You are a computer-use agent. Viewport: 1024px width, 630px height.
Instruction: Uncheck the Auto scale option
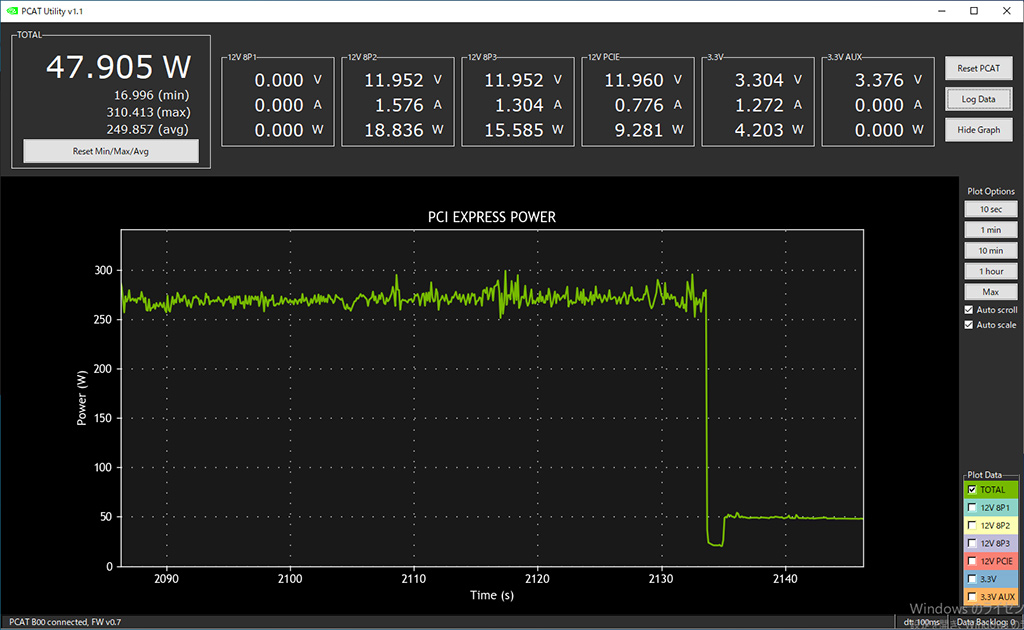[968, 325]
